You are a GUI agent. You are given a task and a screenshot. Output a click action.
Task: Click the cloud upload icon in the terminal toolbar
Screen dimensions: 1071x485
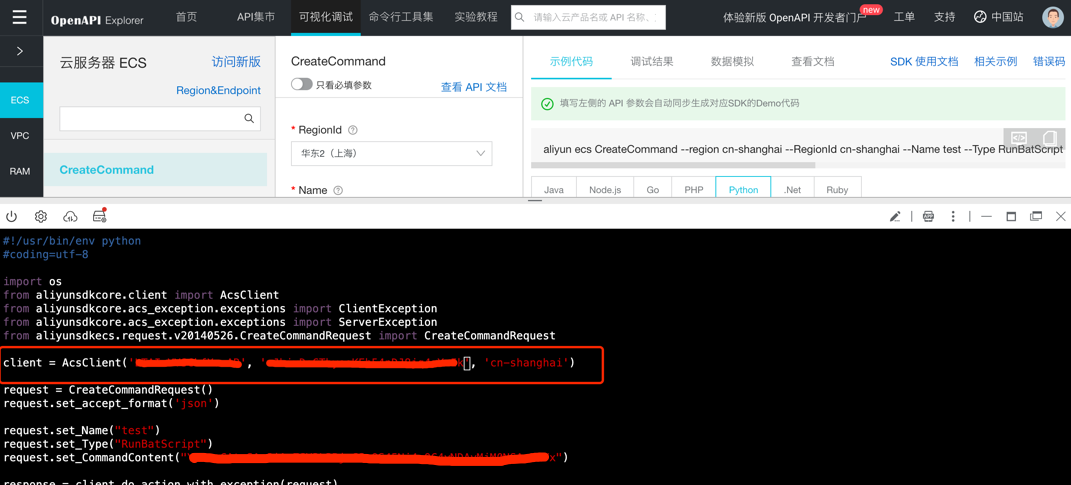[x=70, y=216]
